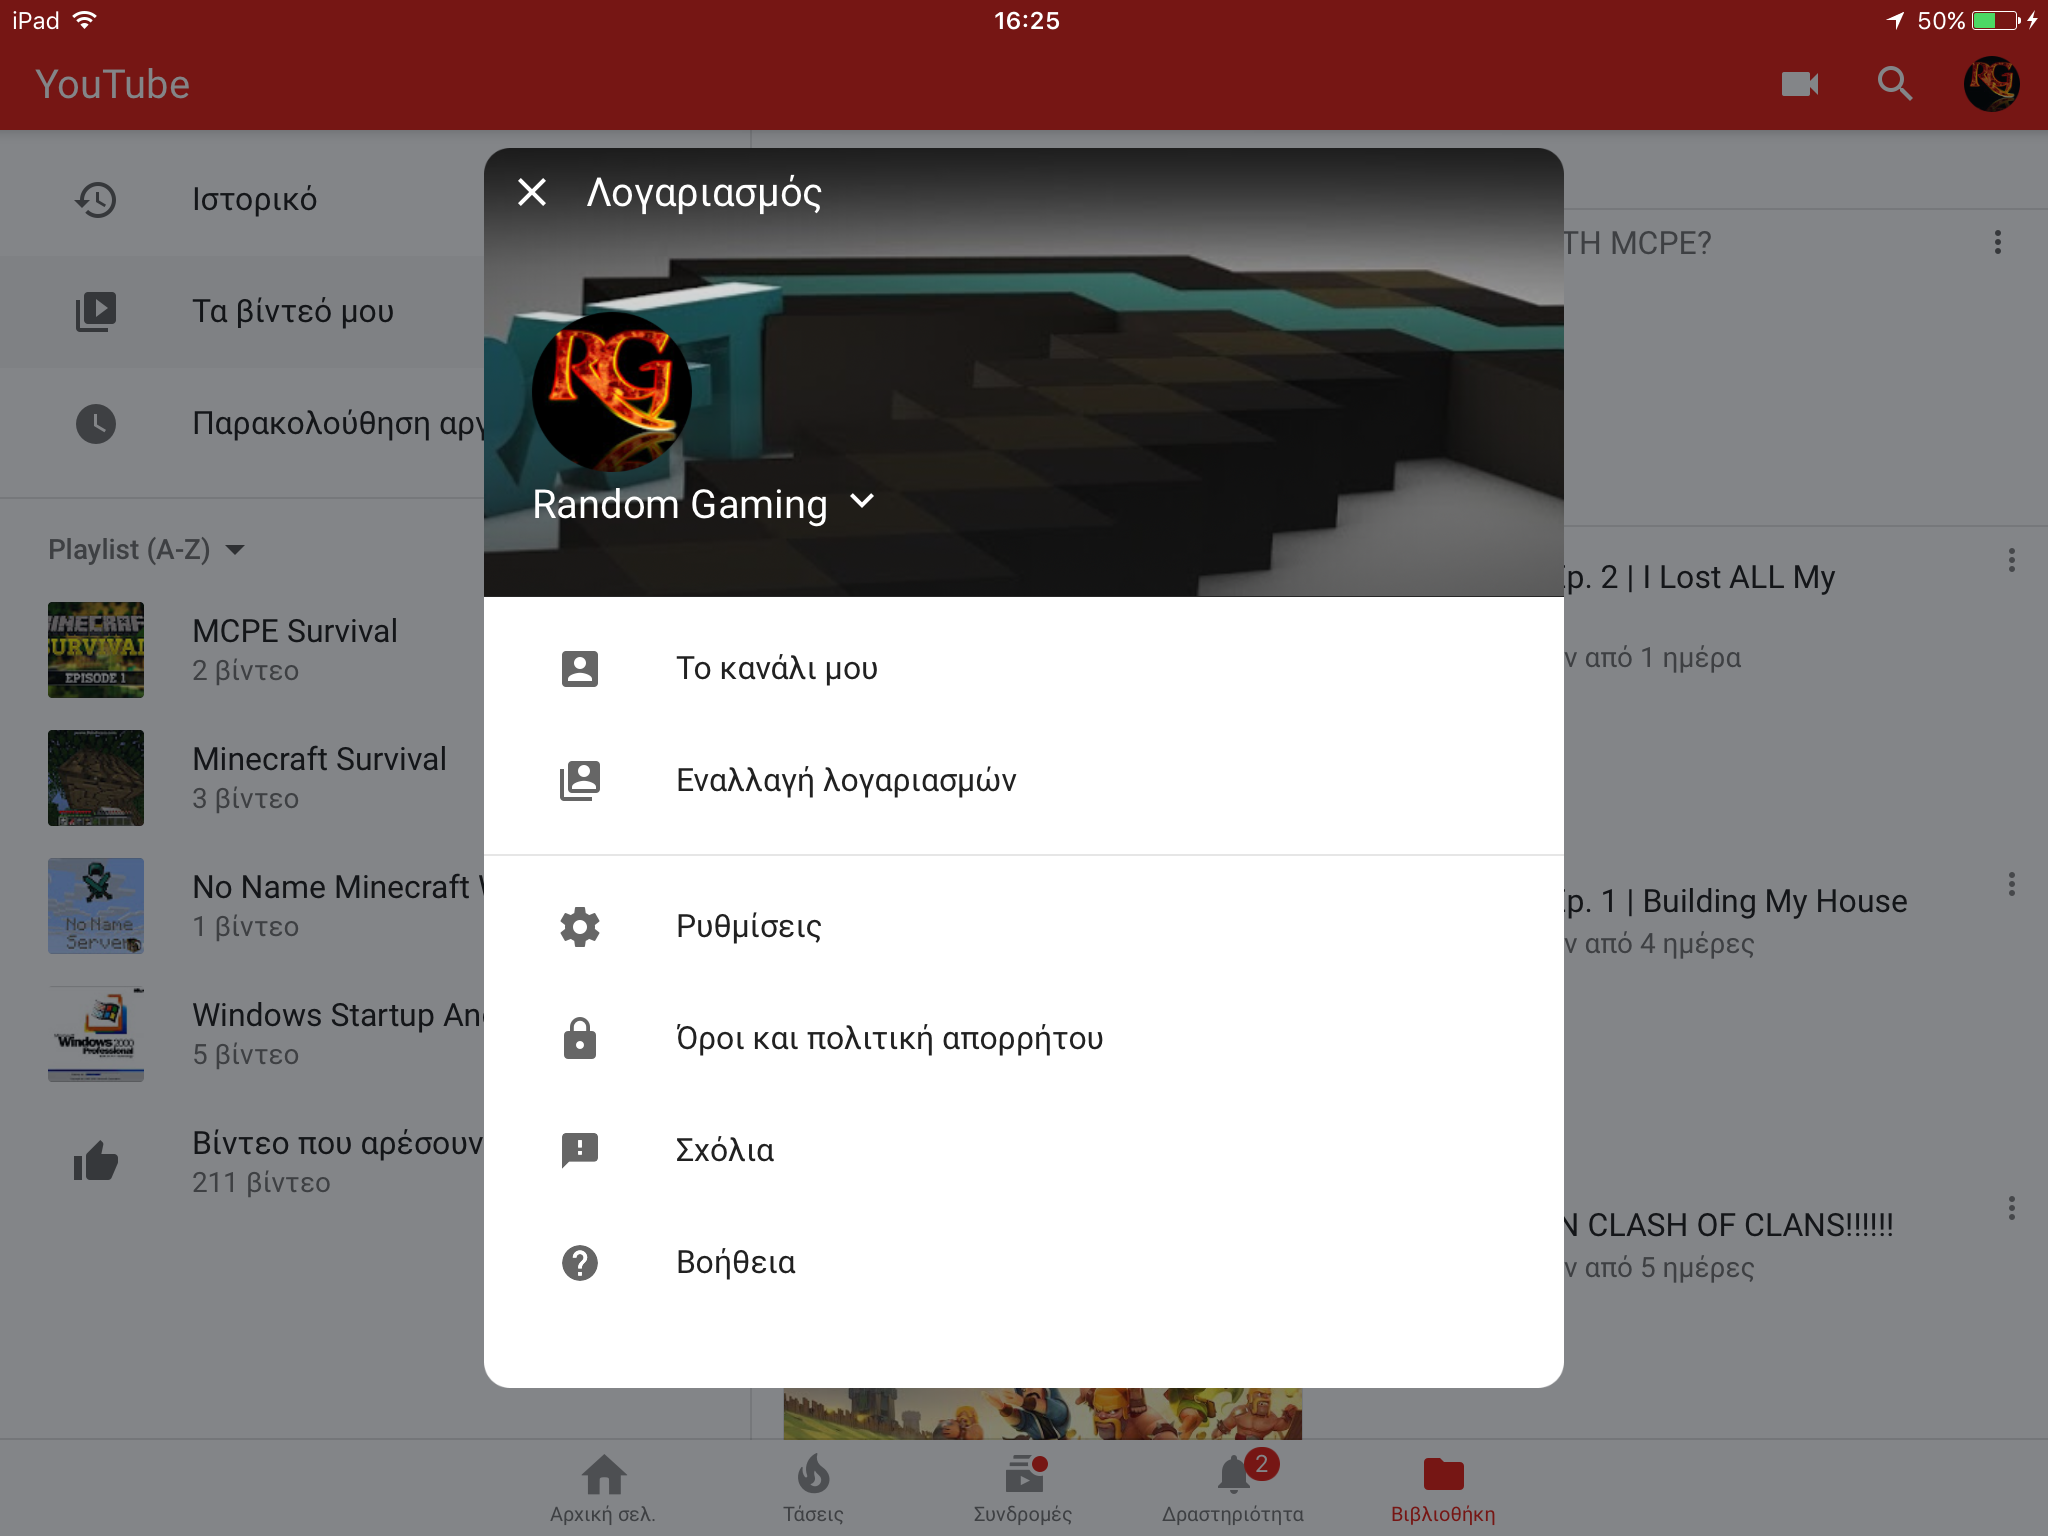Screen dimensions: 2048x1536
Task: Tap the No Name Server thumbnail
Action: click(96, 906)
